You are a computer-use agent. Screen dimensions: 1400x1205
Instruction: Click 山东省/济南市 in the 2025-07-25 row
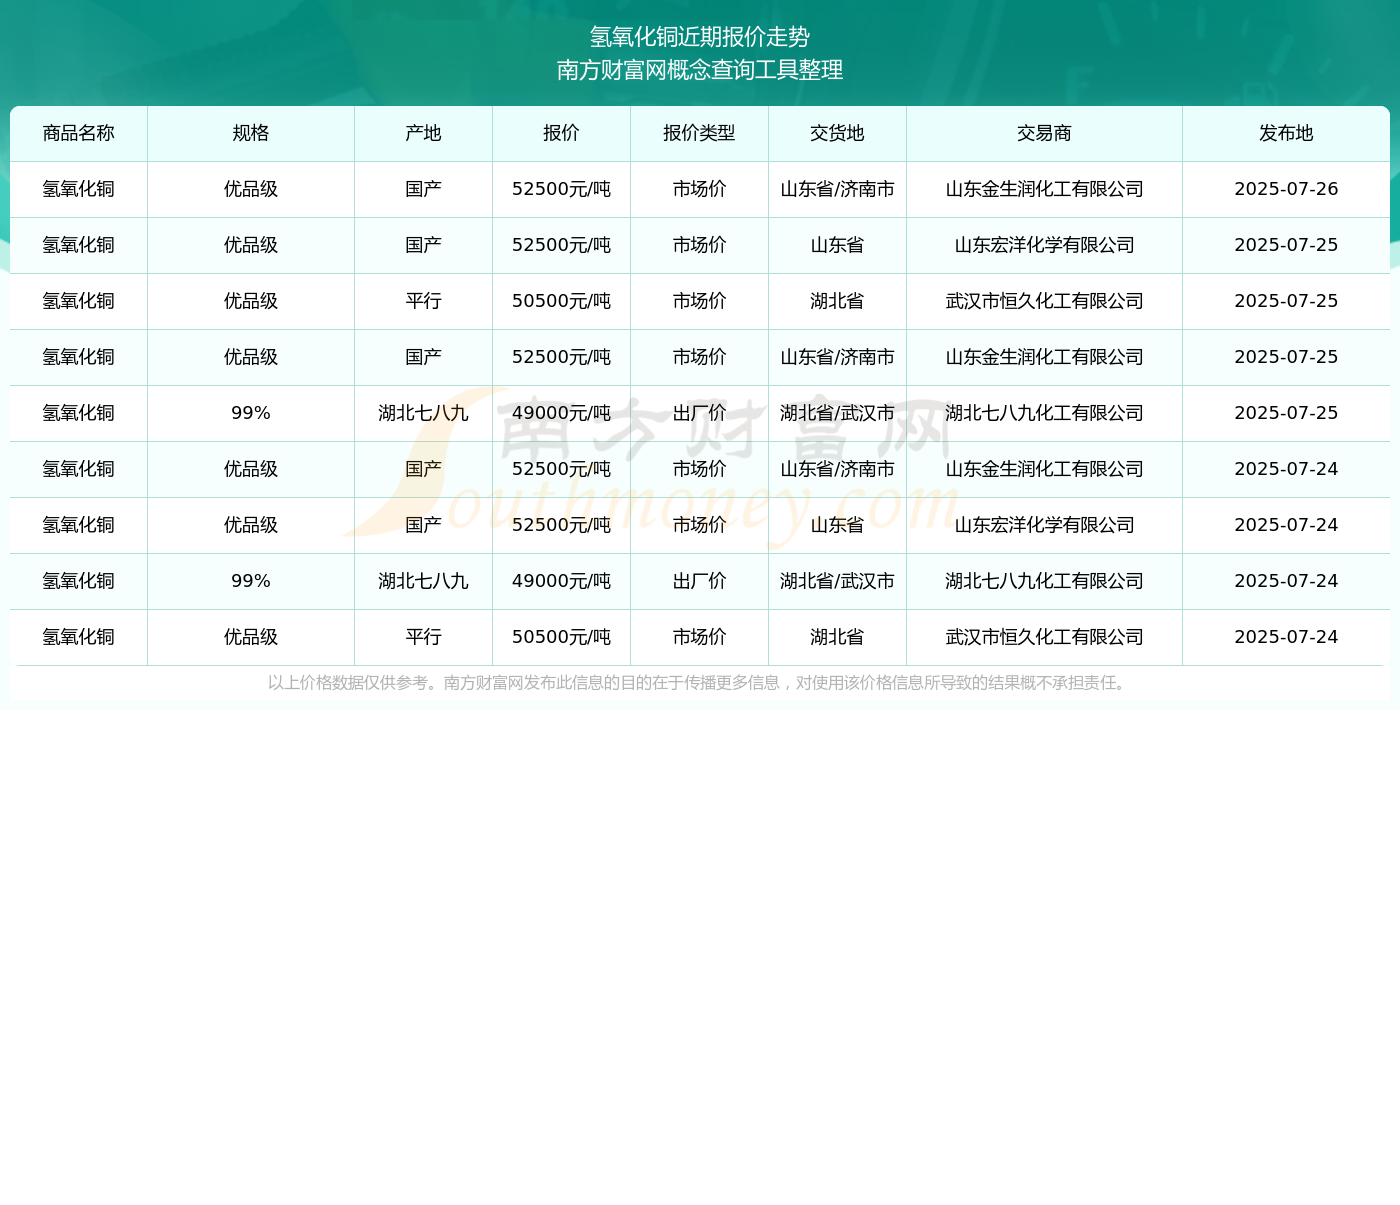pyautogui.click(x=838, y=357)
